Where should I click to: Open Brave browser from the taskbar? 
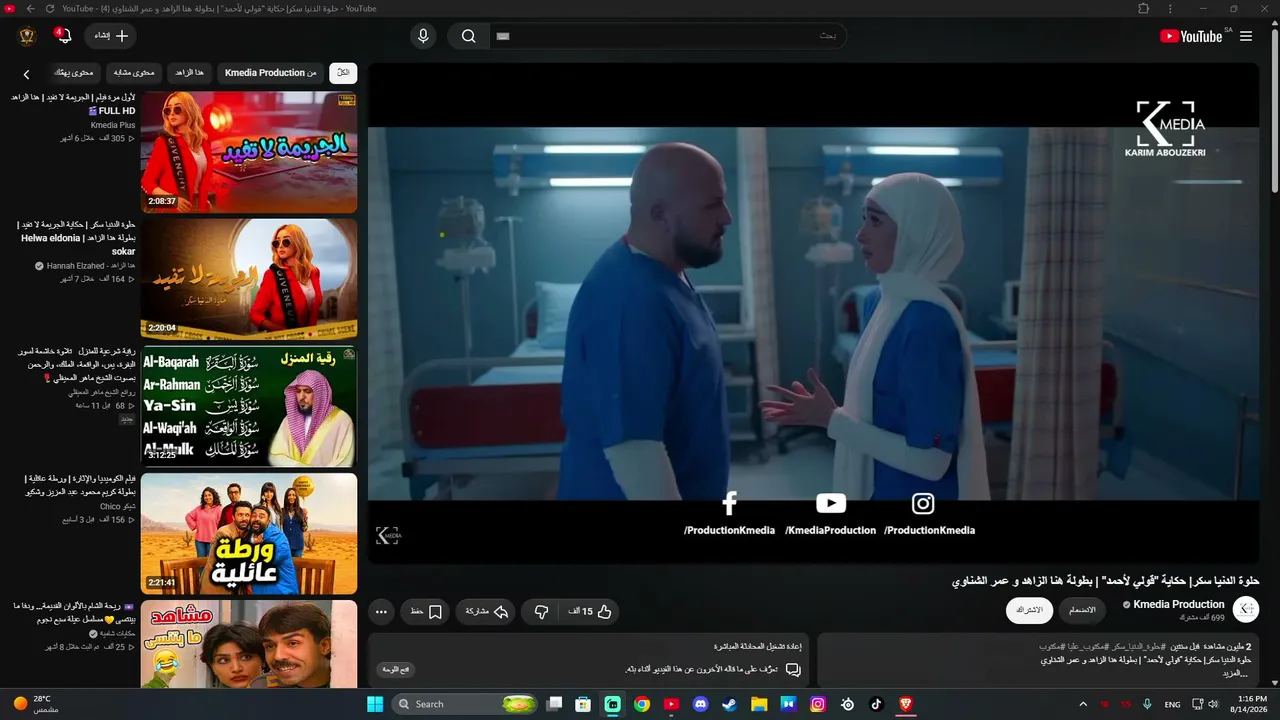click(x=906, y=704)
